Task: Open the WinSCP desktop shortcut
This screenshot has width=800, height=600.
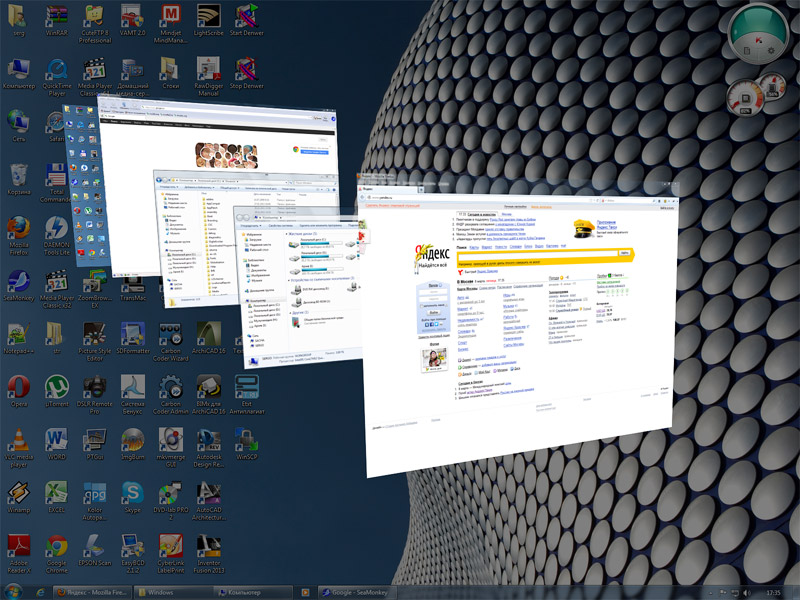Action: [246, 444]
